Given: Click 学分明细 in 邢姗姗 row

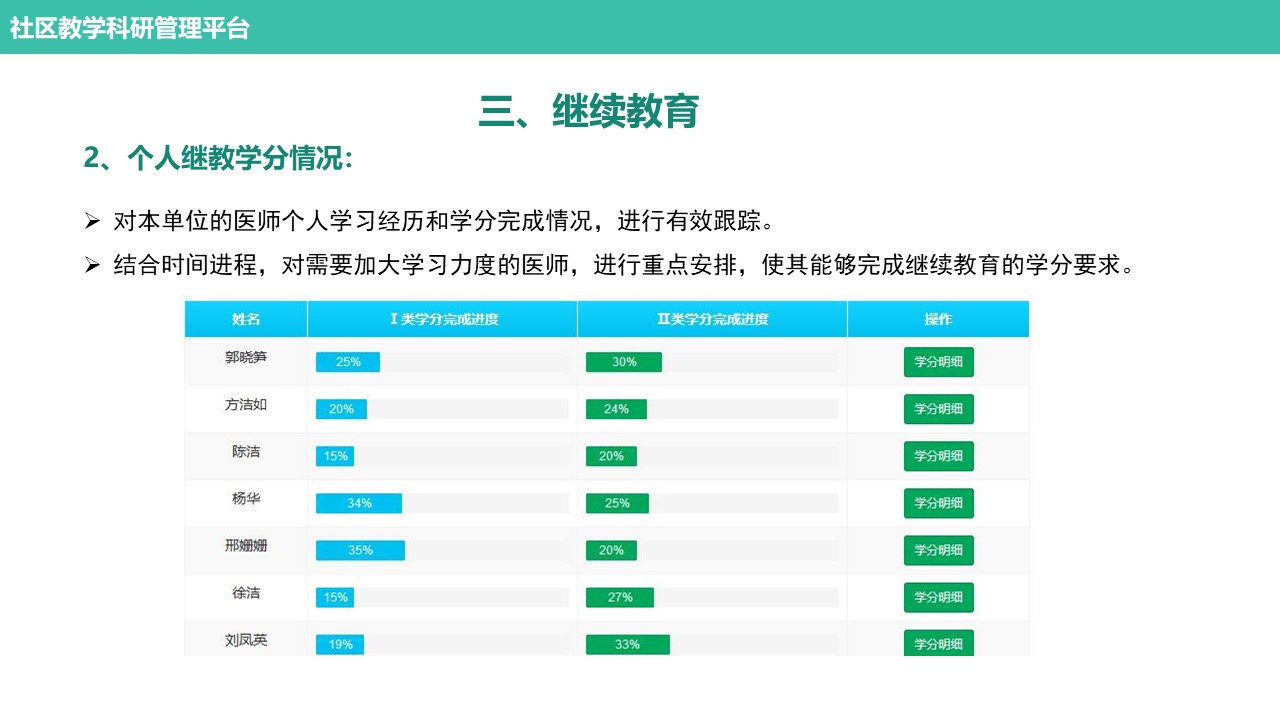Looking at the screenshot, I should (938, 550).
